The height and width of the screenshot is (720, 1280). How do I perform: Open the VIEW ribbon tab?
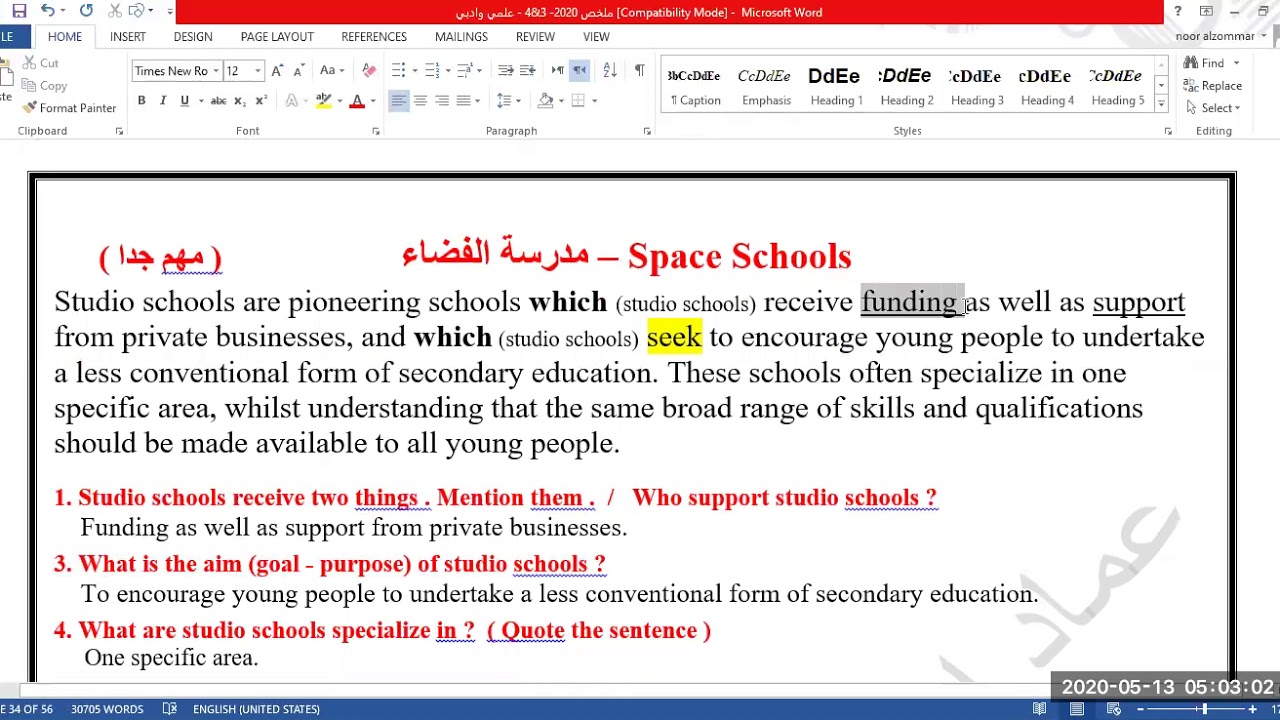click(596, 37)
